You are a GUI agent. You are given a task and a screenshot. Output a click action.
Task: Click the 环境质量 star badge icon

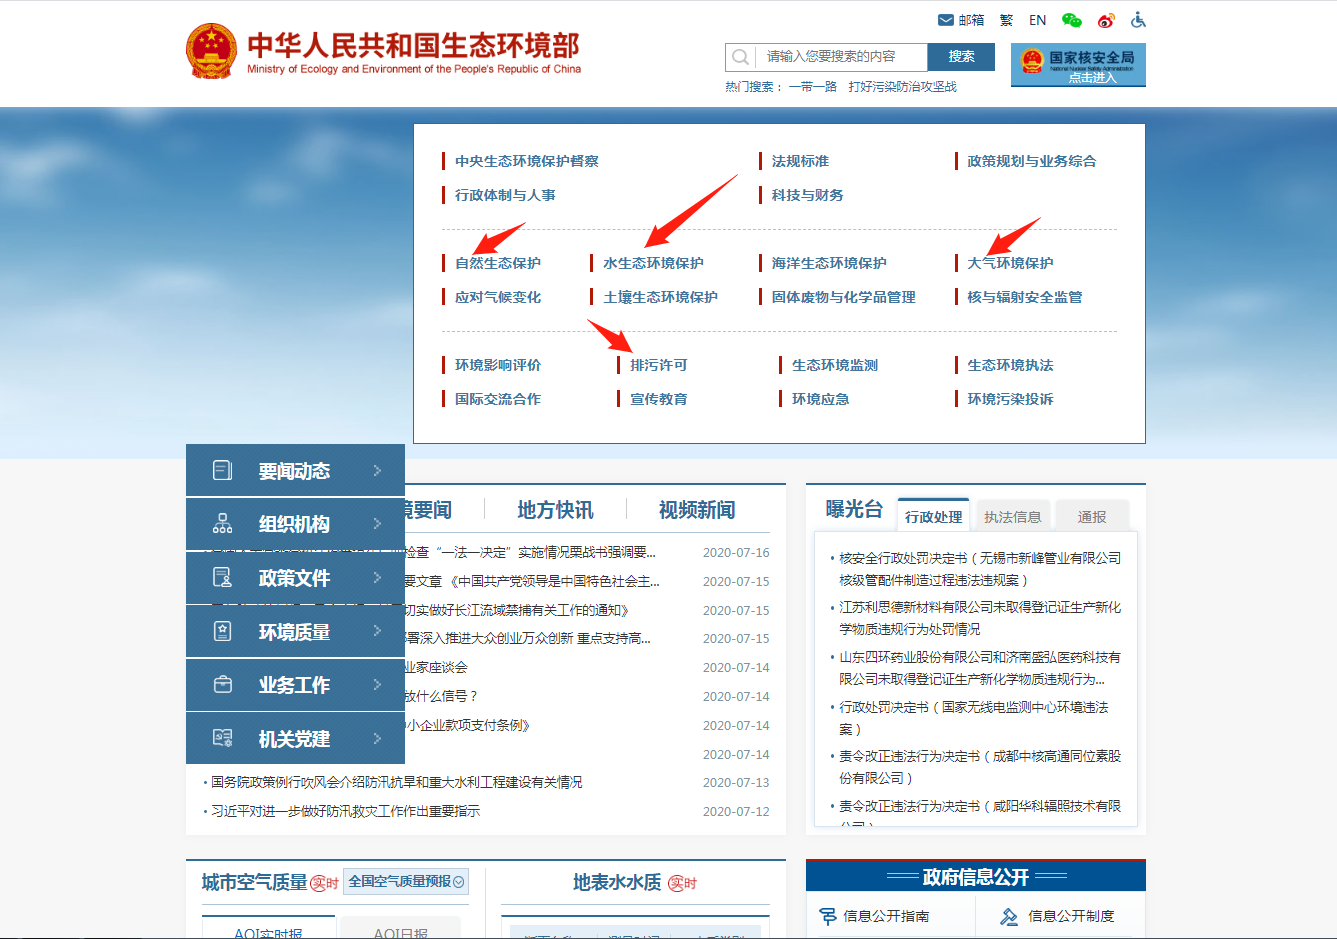[x=222, y=631]
